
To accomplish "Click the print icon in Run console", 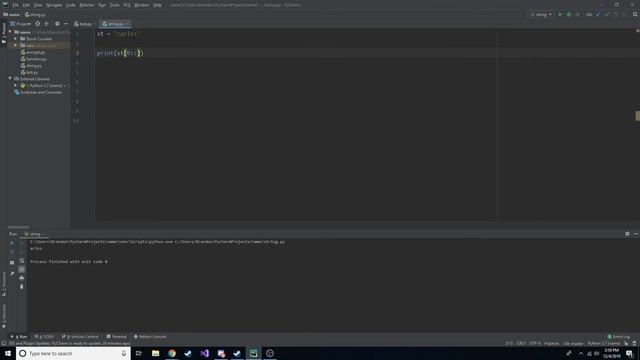I will (22, 278).
